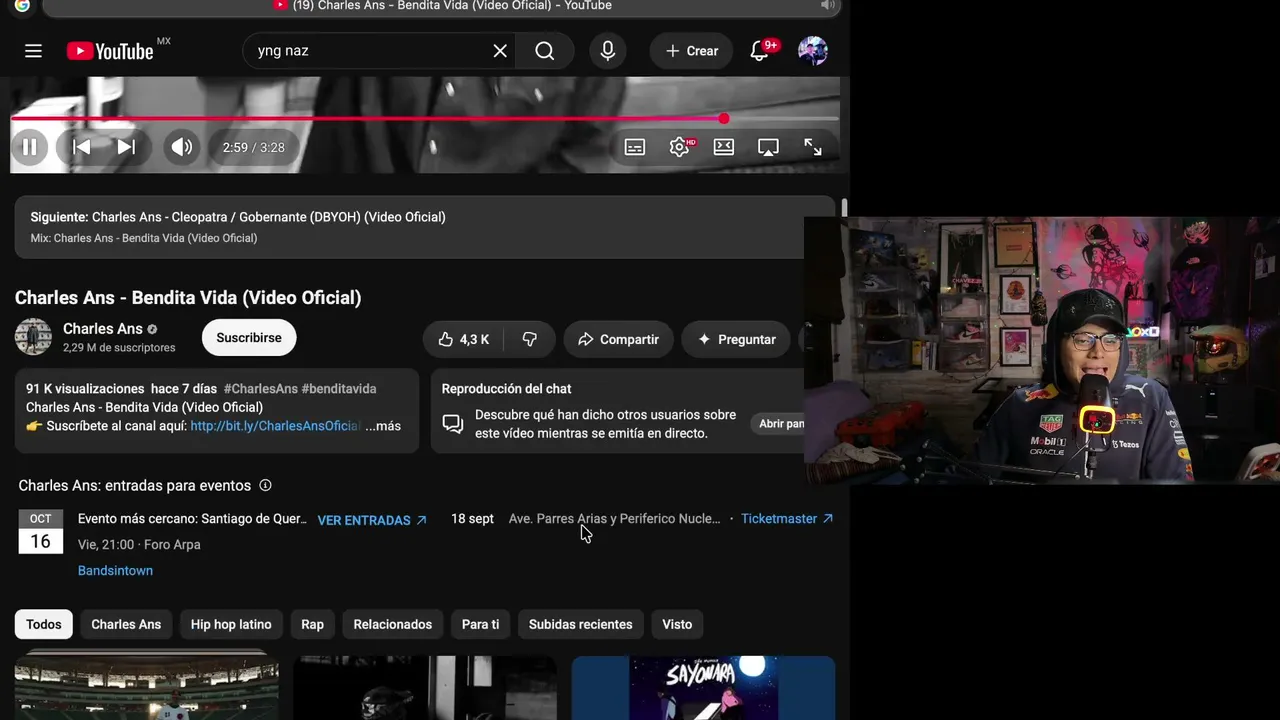
Task: Open the chat replay panel
Action: tap(780, 424)
